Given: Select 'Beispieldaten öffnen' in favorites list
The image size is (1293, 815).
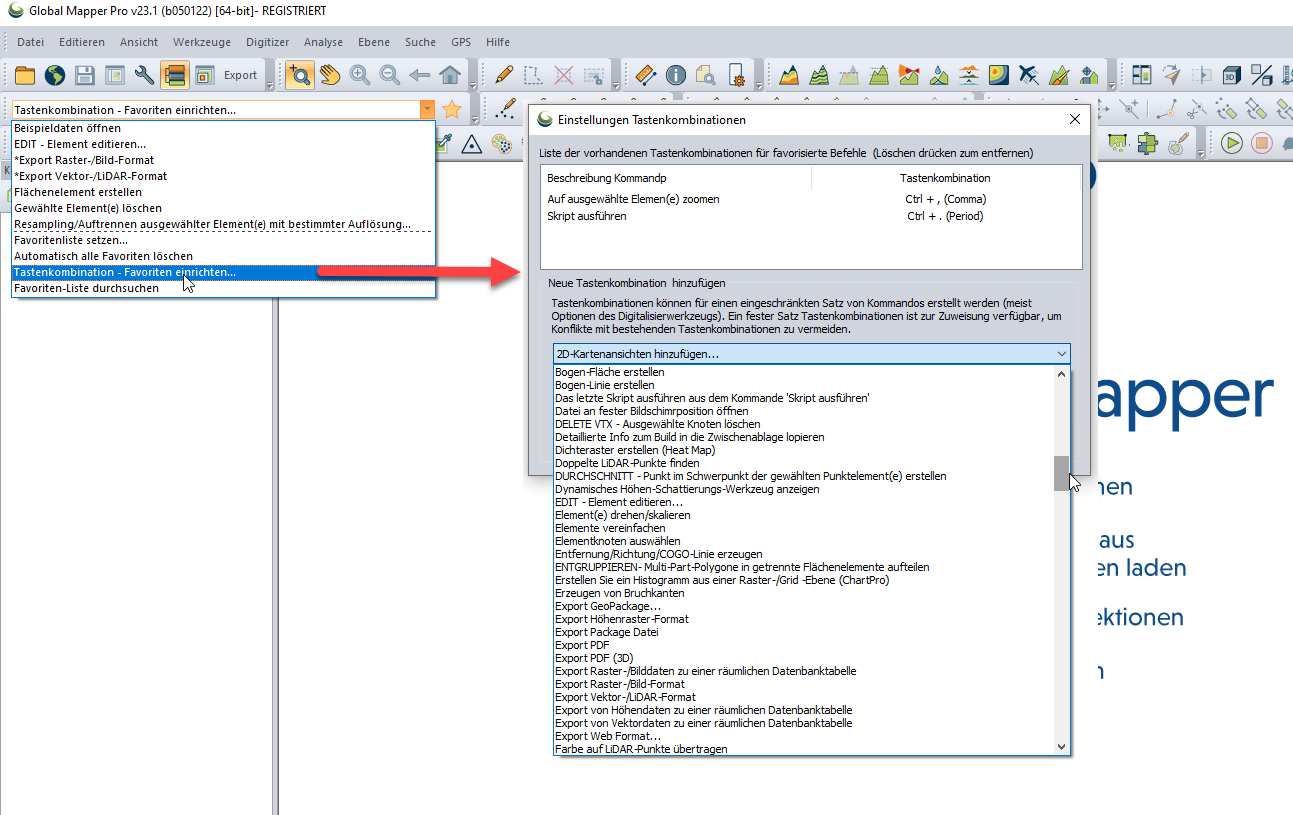Looking at the screenshot, I should (x=223, y=128).
